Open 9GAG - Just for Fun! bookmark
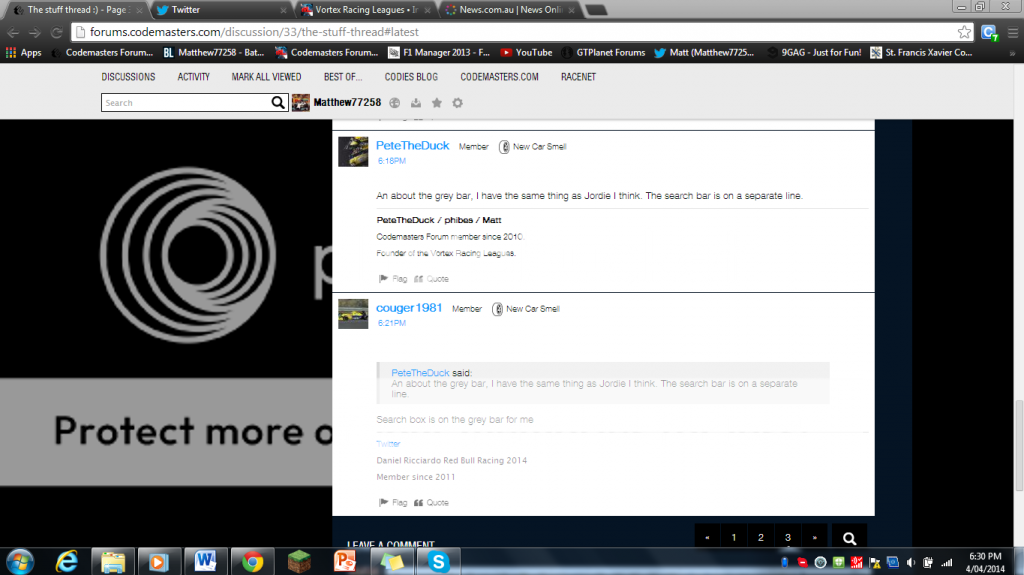Viewport: 1024px width, 575px height. point(814,53)
